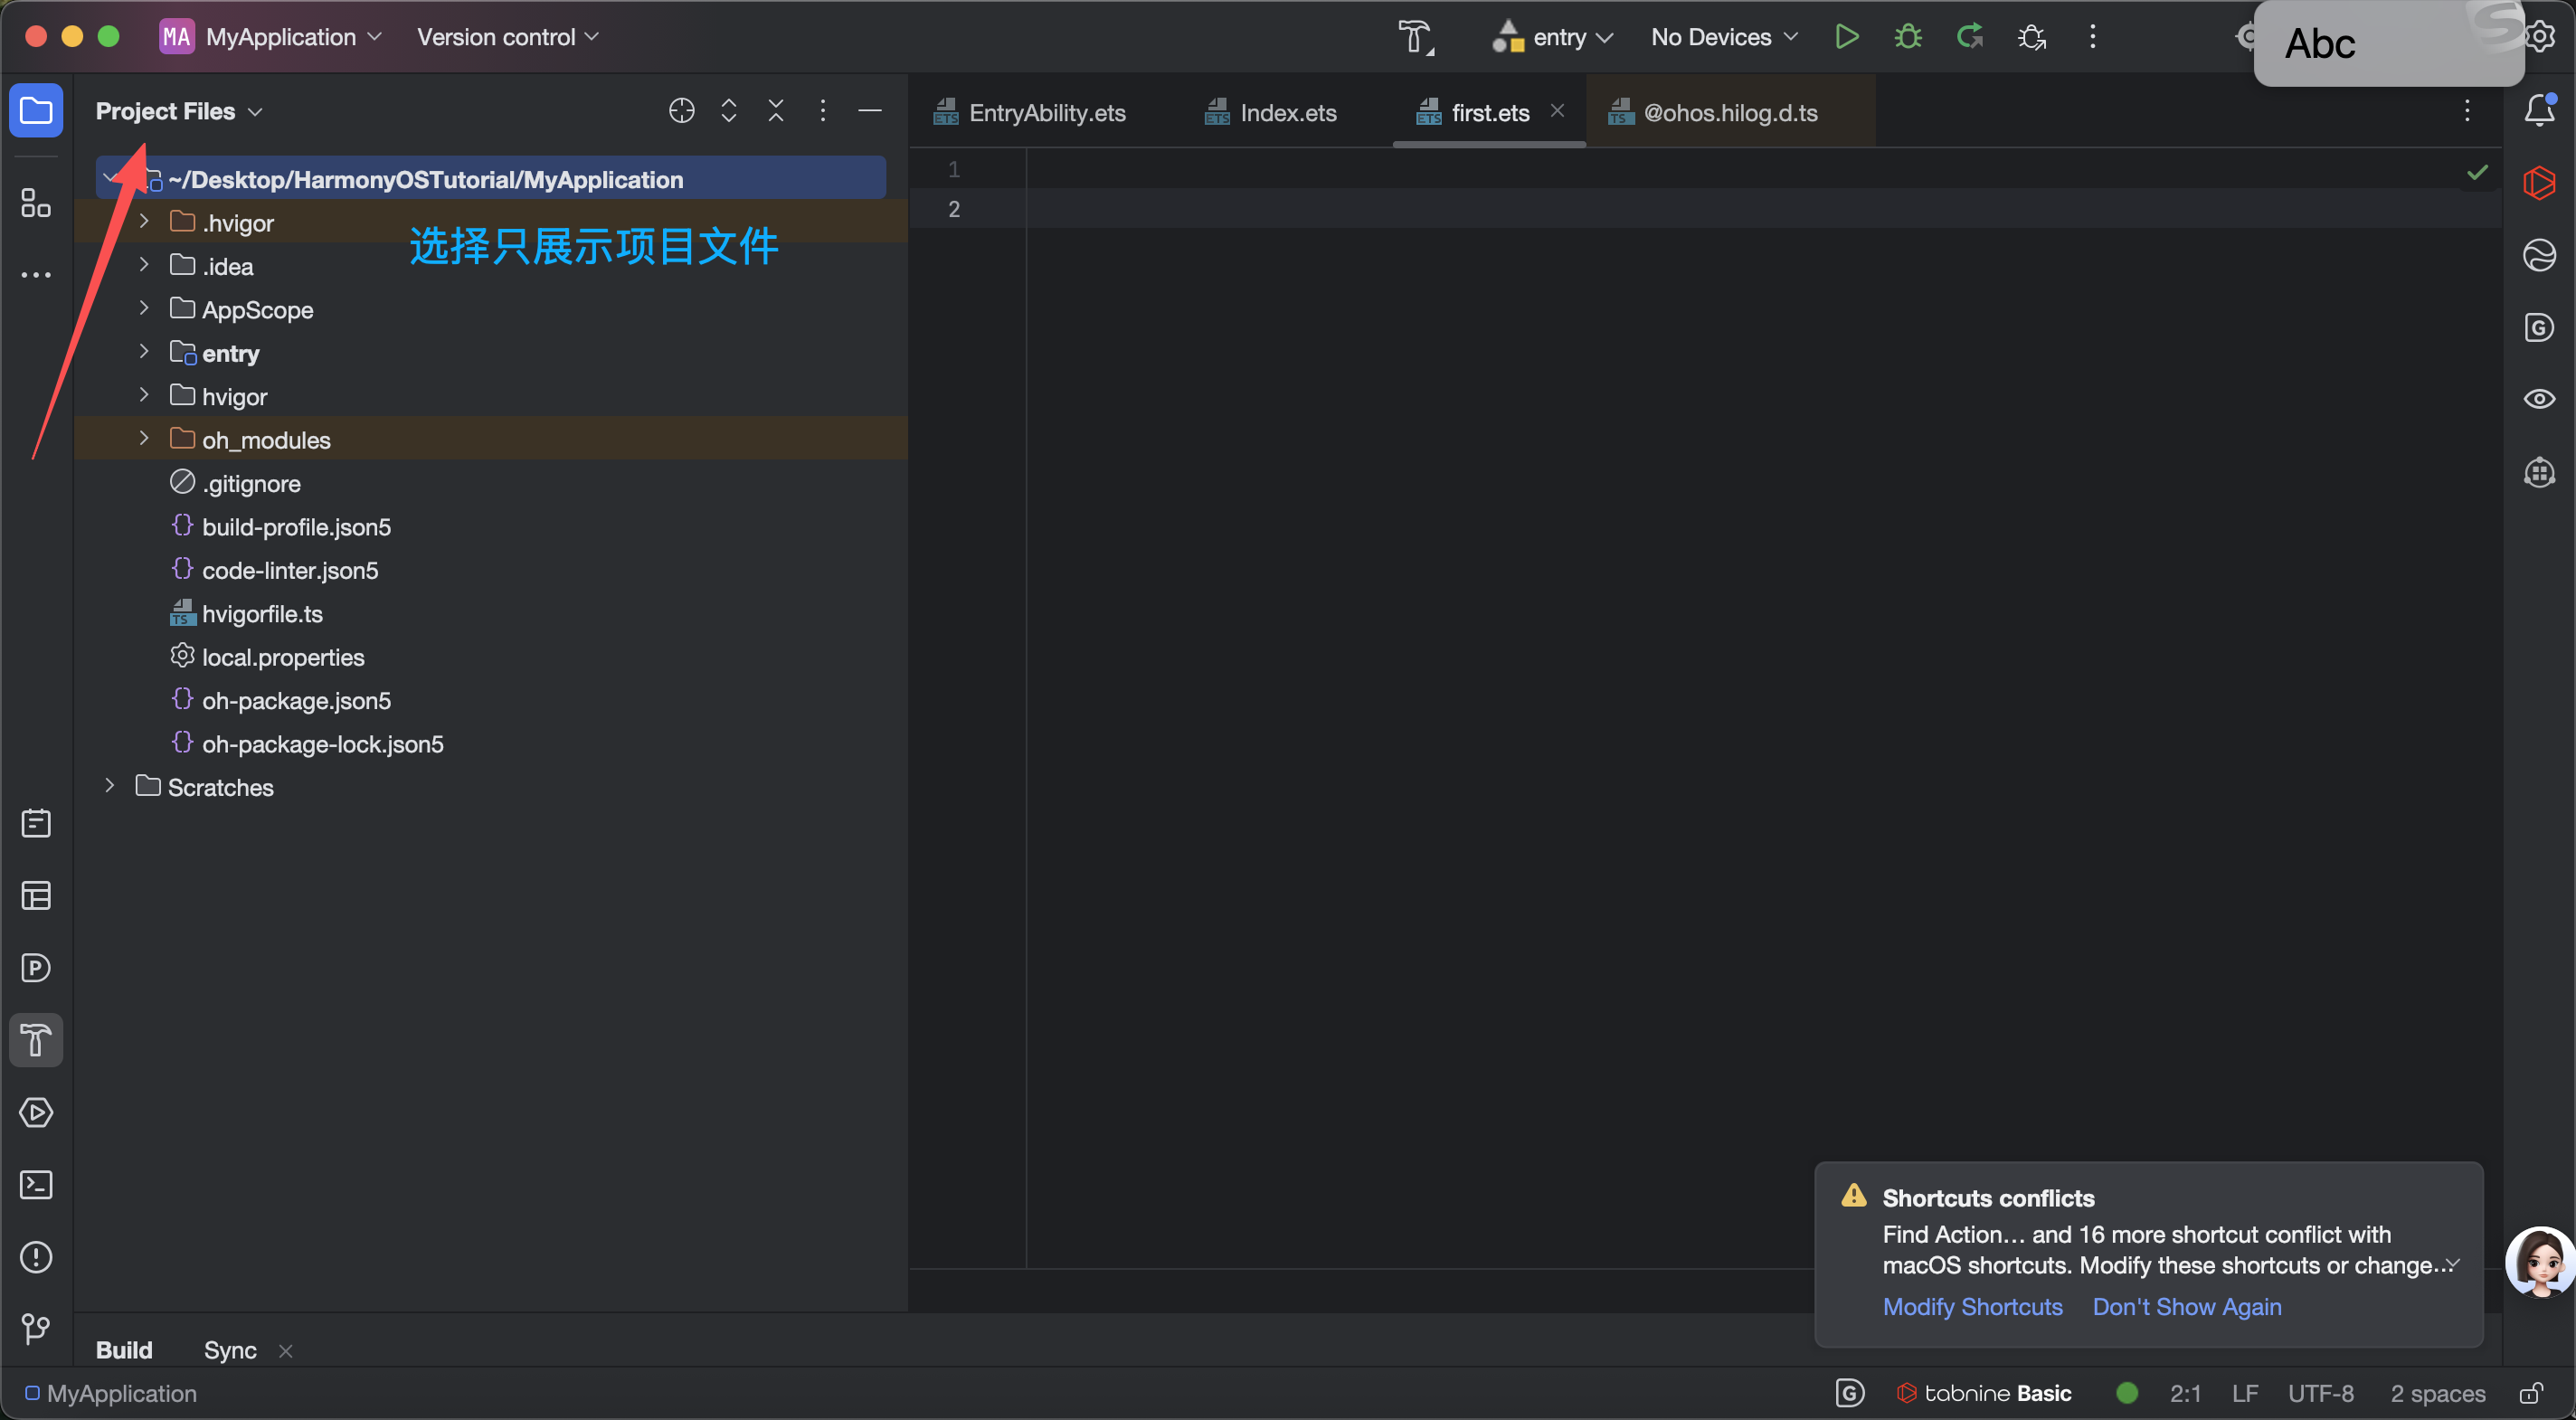Toggle the Project folder tool window button
2576x1420 pixels.
pos(36,110)
